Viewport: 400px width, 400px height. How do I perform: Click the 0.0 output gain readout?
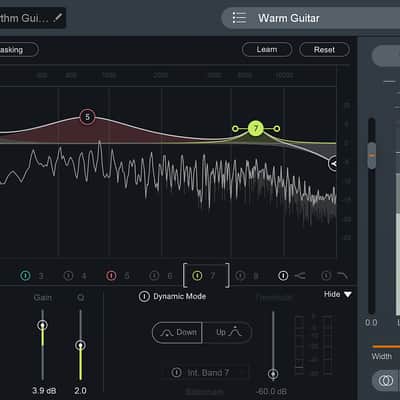point(371,323)
